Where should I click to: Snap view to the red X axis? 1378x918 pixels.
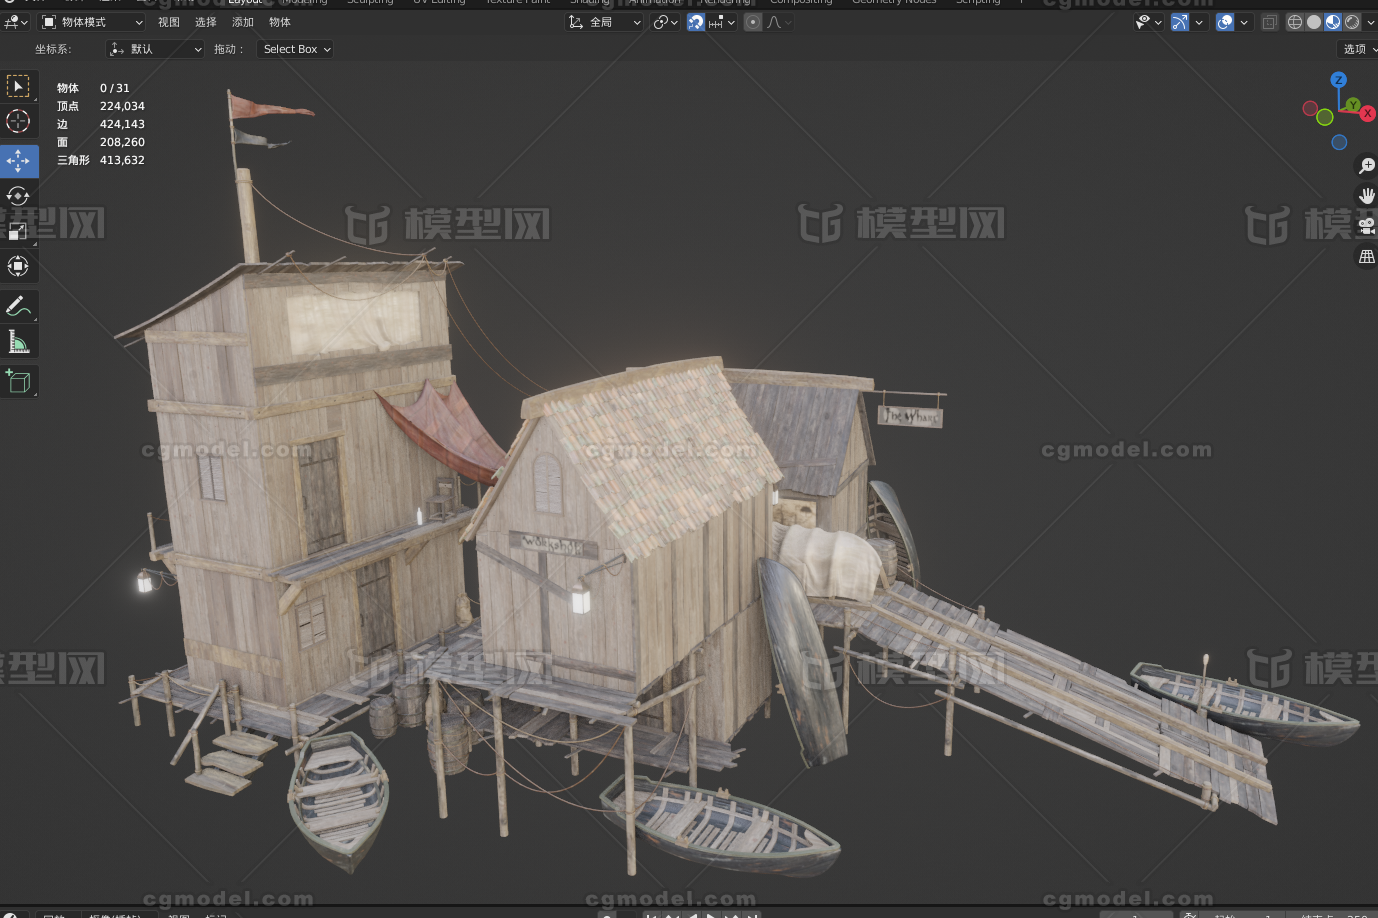coord(1367,114)
